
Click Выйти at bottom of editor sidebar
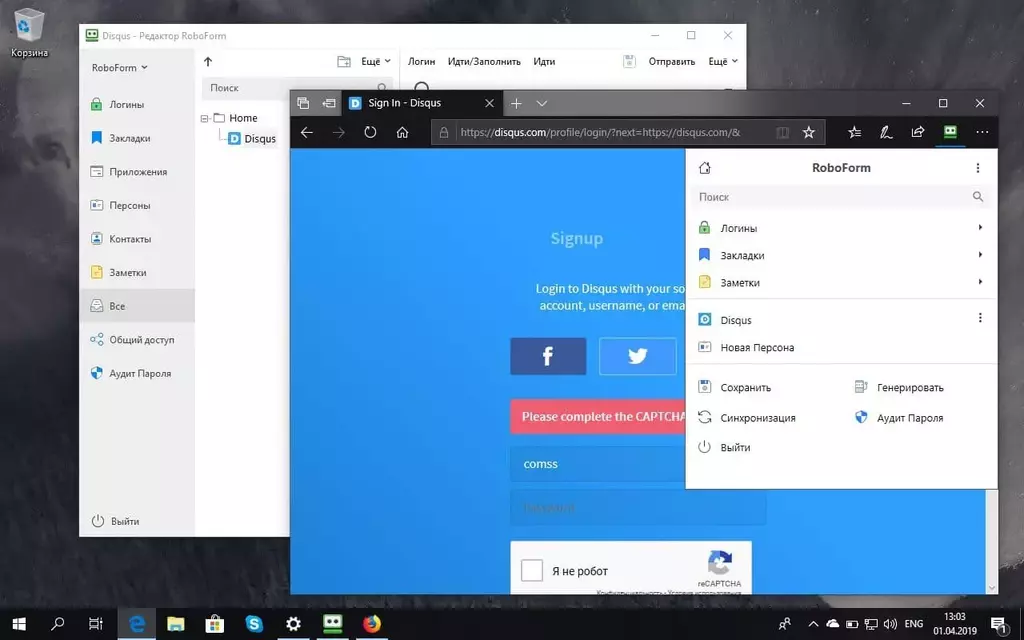[116, 521]
